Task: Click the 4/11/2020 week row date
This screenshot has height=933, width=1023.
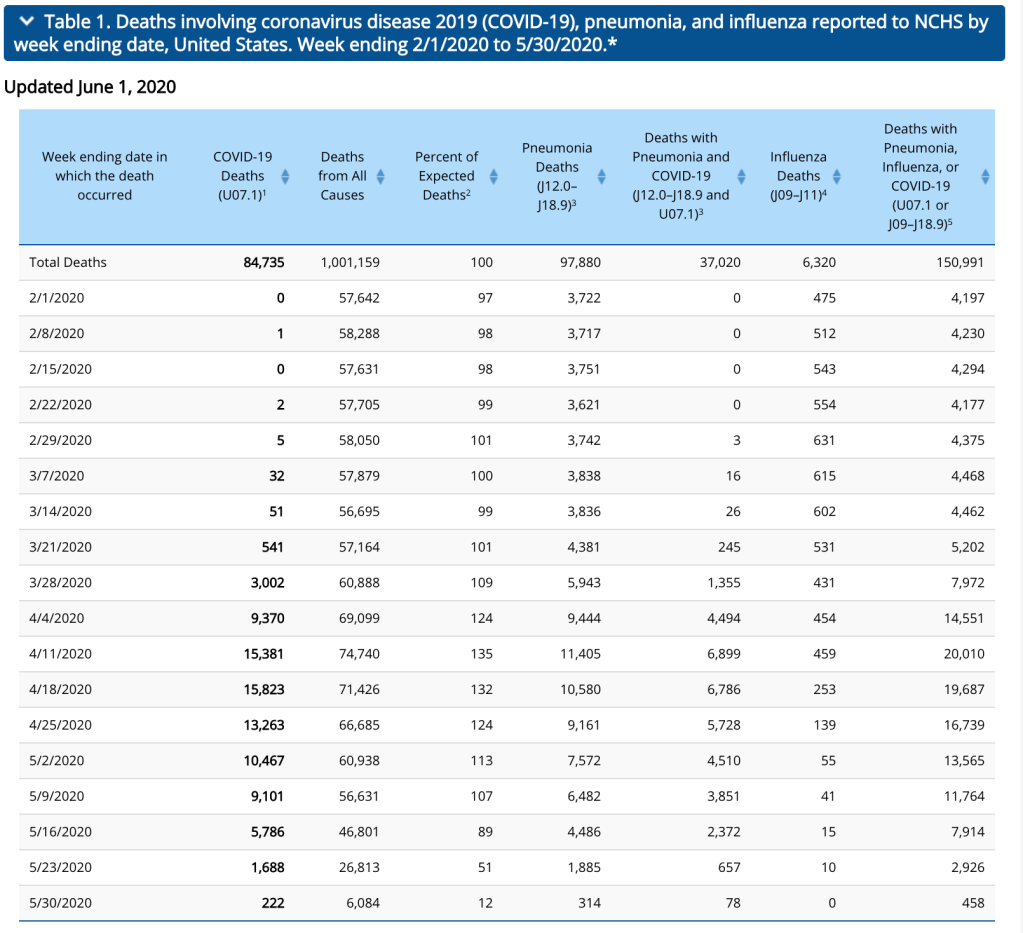Action: tap(61, 654)
